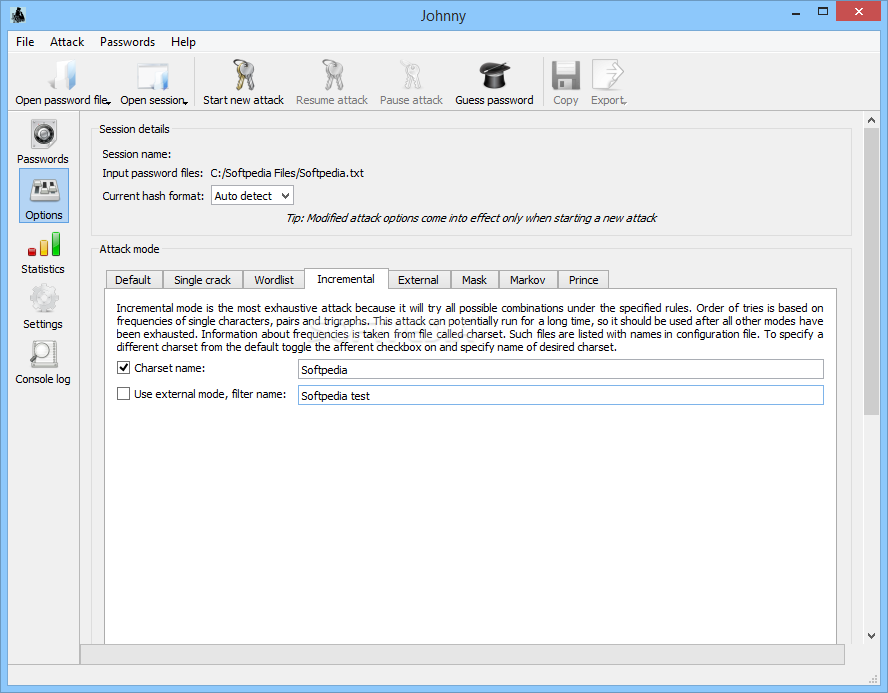Click the vertical scrollbar thumb
The height and width of the screenshot is (693, 888).
(x=872, y=272)
